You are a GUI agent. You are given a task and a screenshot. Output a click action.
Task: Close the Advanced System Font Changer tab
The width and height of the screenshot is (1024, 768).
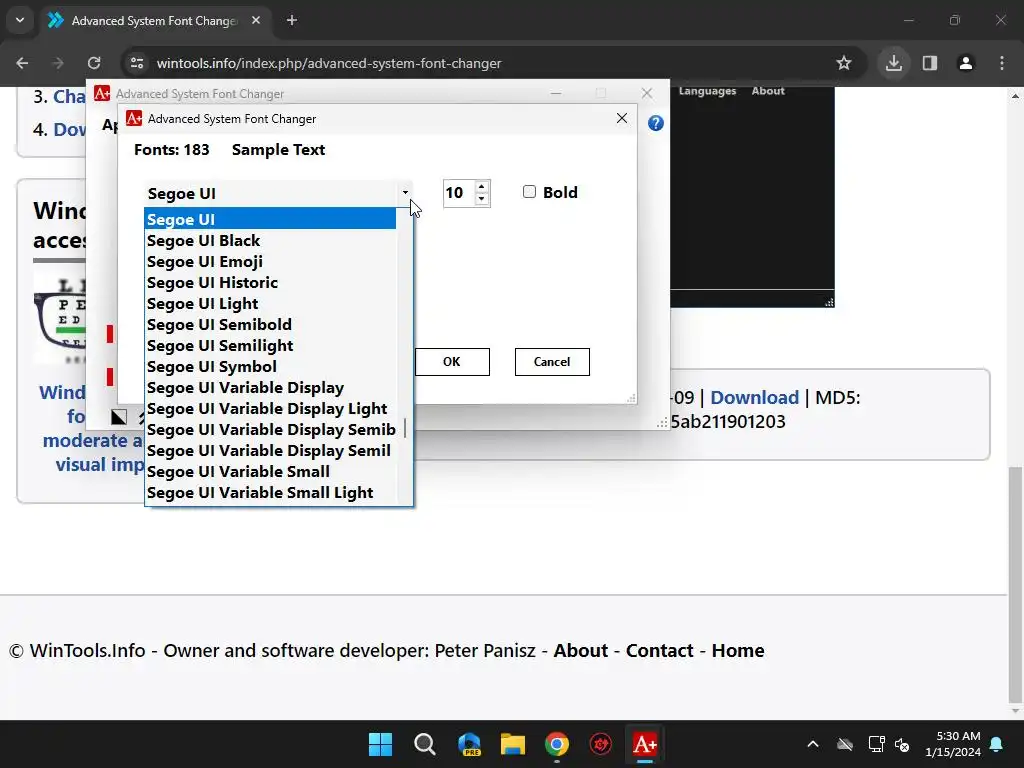pos(256,20)
